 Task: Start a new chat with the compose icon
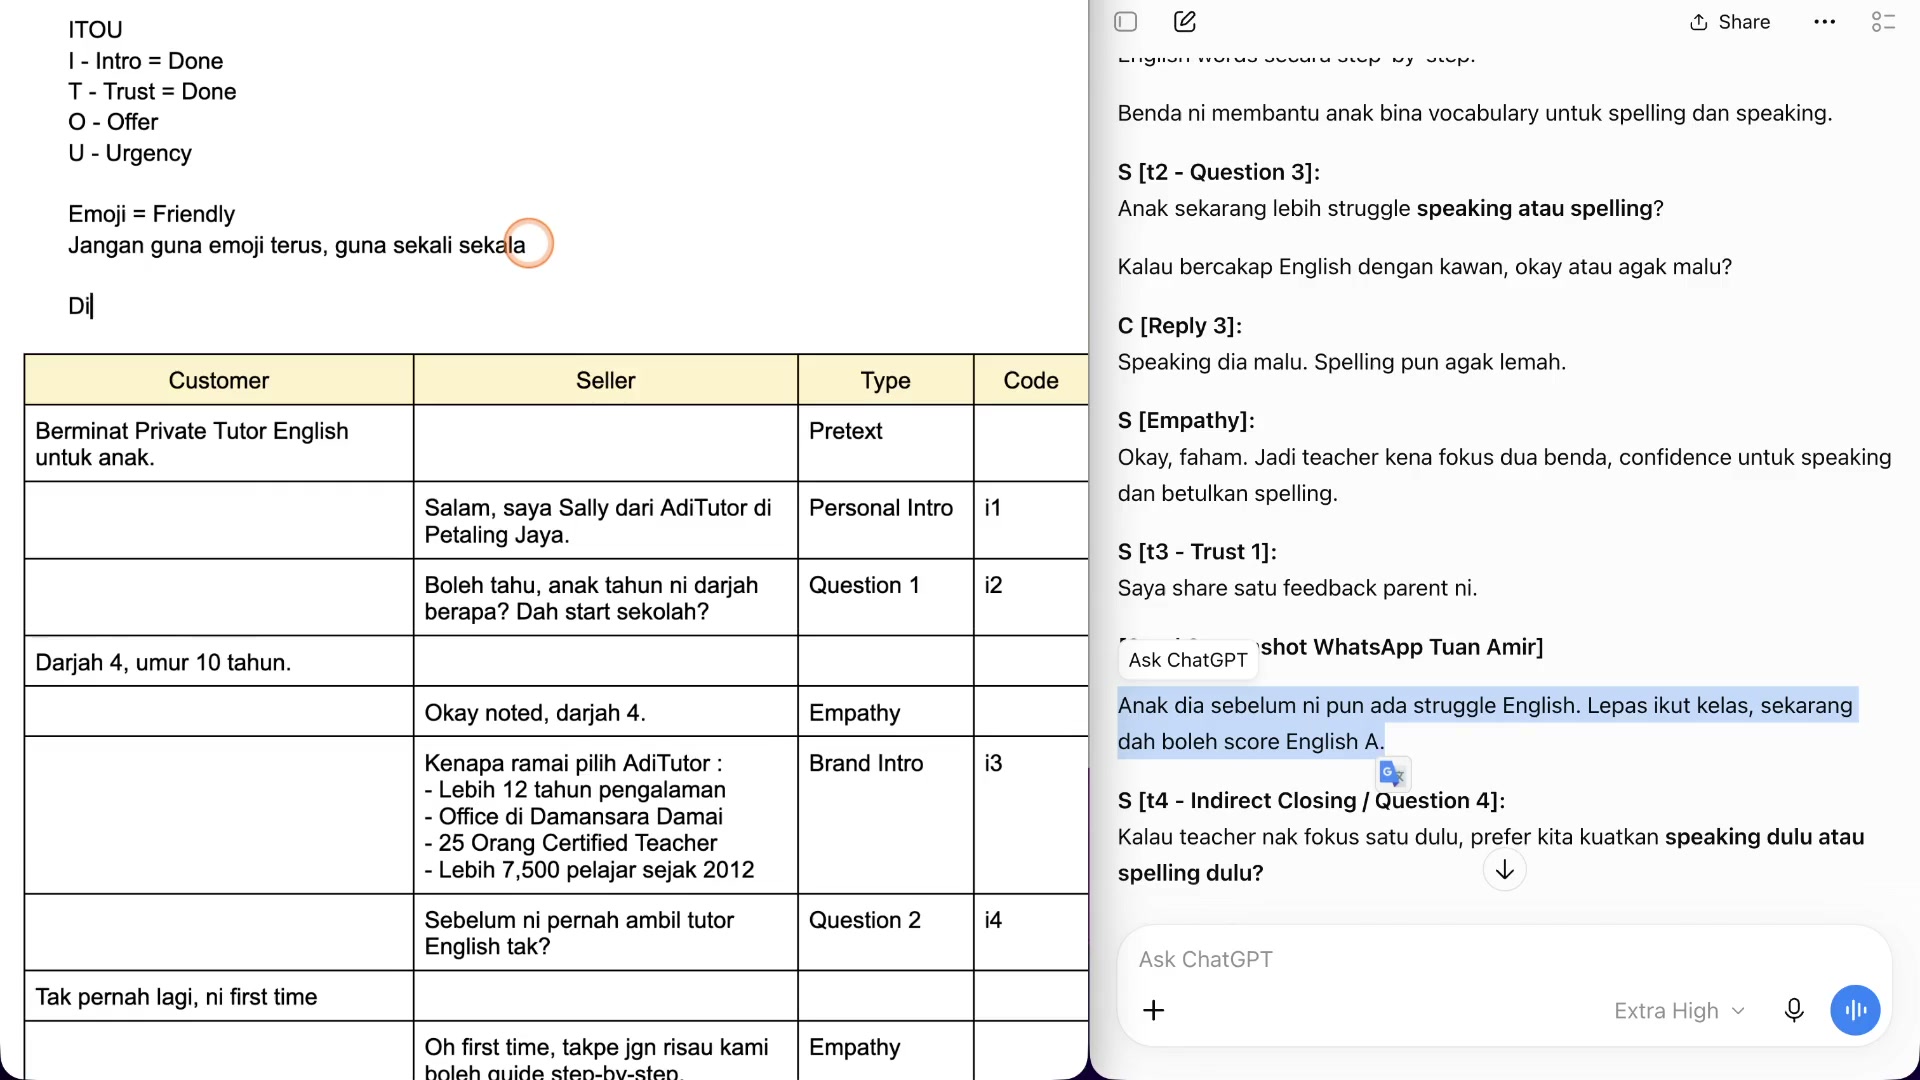(1185, 22)
